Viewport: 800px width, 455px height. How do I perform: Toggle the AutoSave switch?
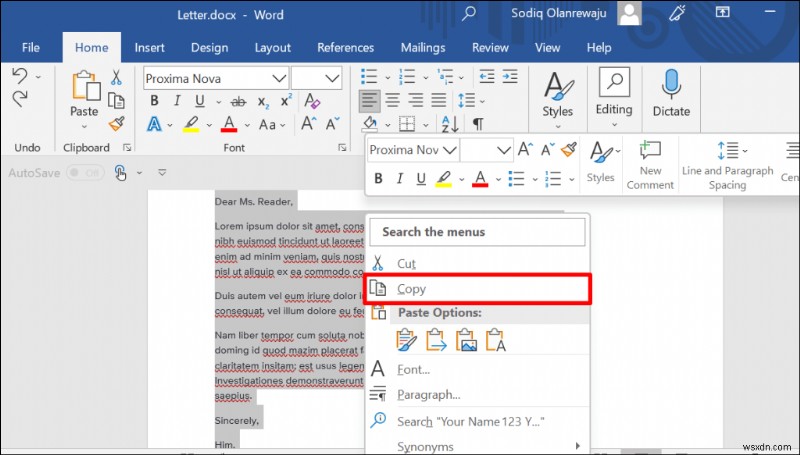[x=86, y=173]
